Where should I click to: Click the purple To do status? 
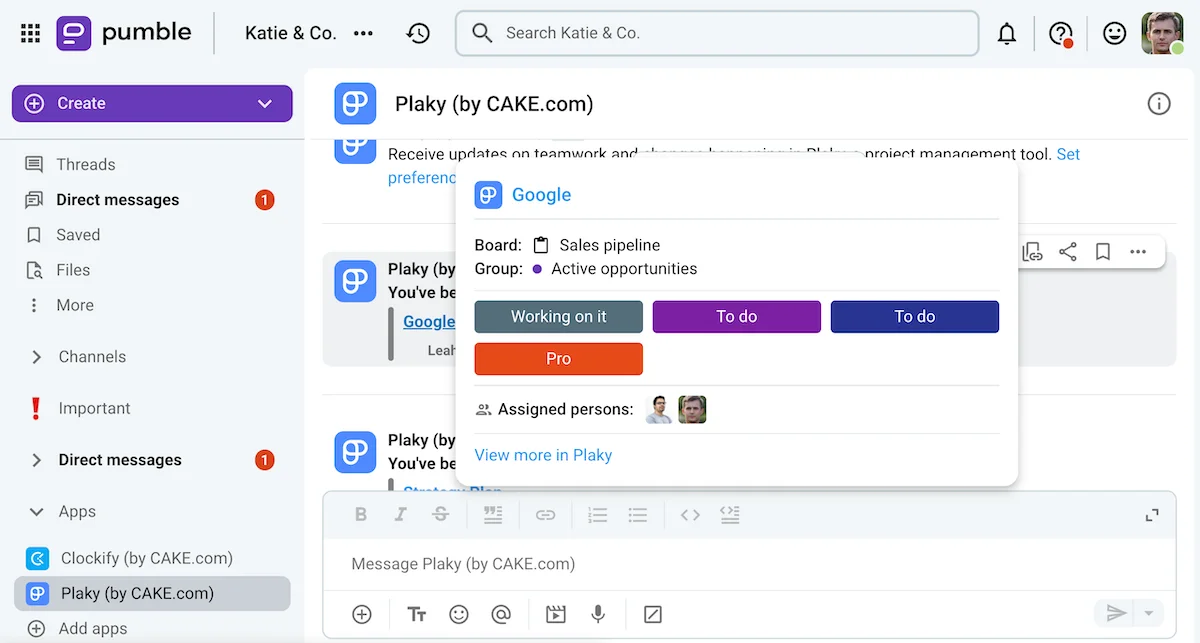pos(737,317)
